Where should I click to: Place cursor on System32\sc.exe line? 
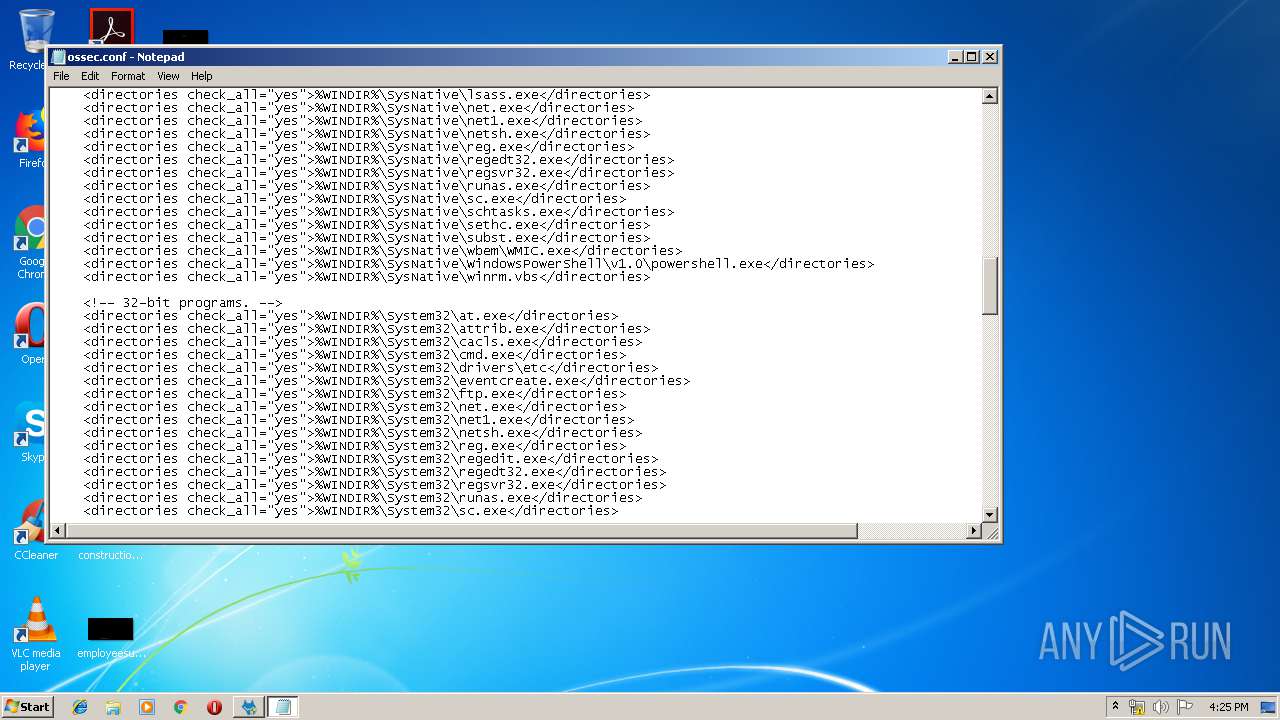point(351,511)
